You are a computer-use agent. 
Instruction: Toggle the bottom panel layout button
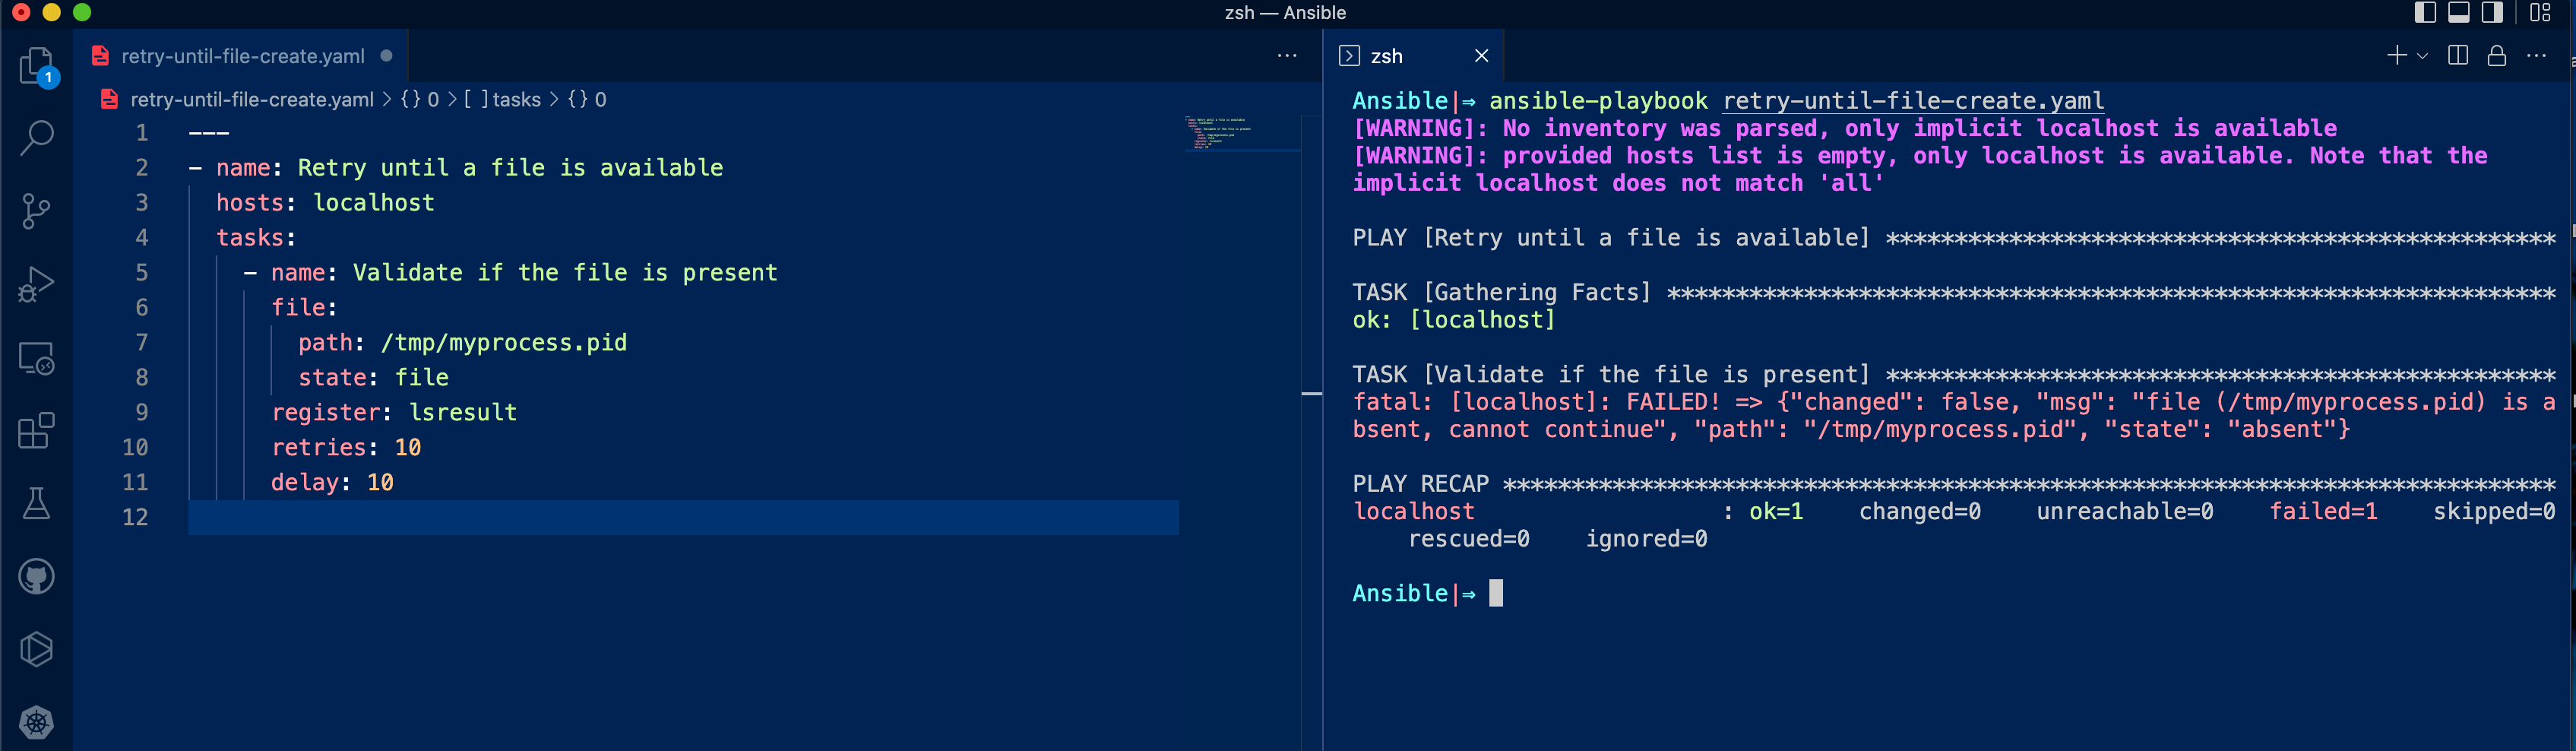[x=2459, y=12]
